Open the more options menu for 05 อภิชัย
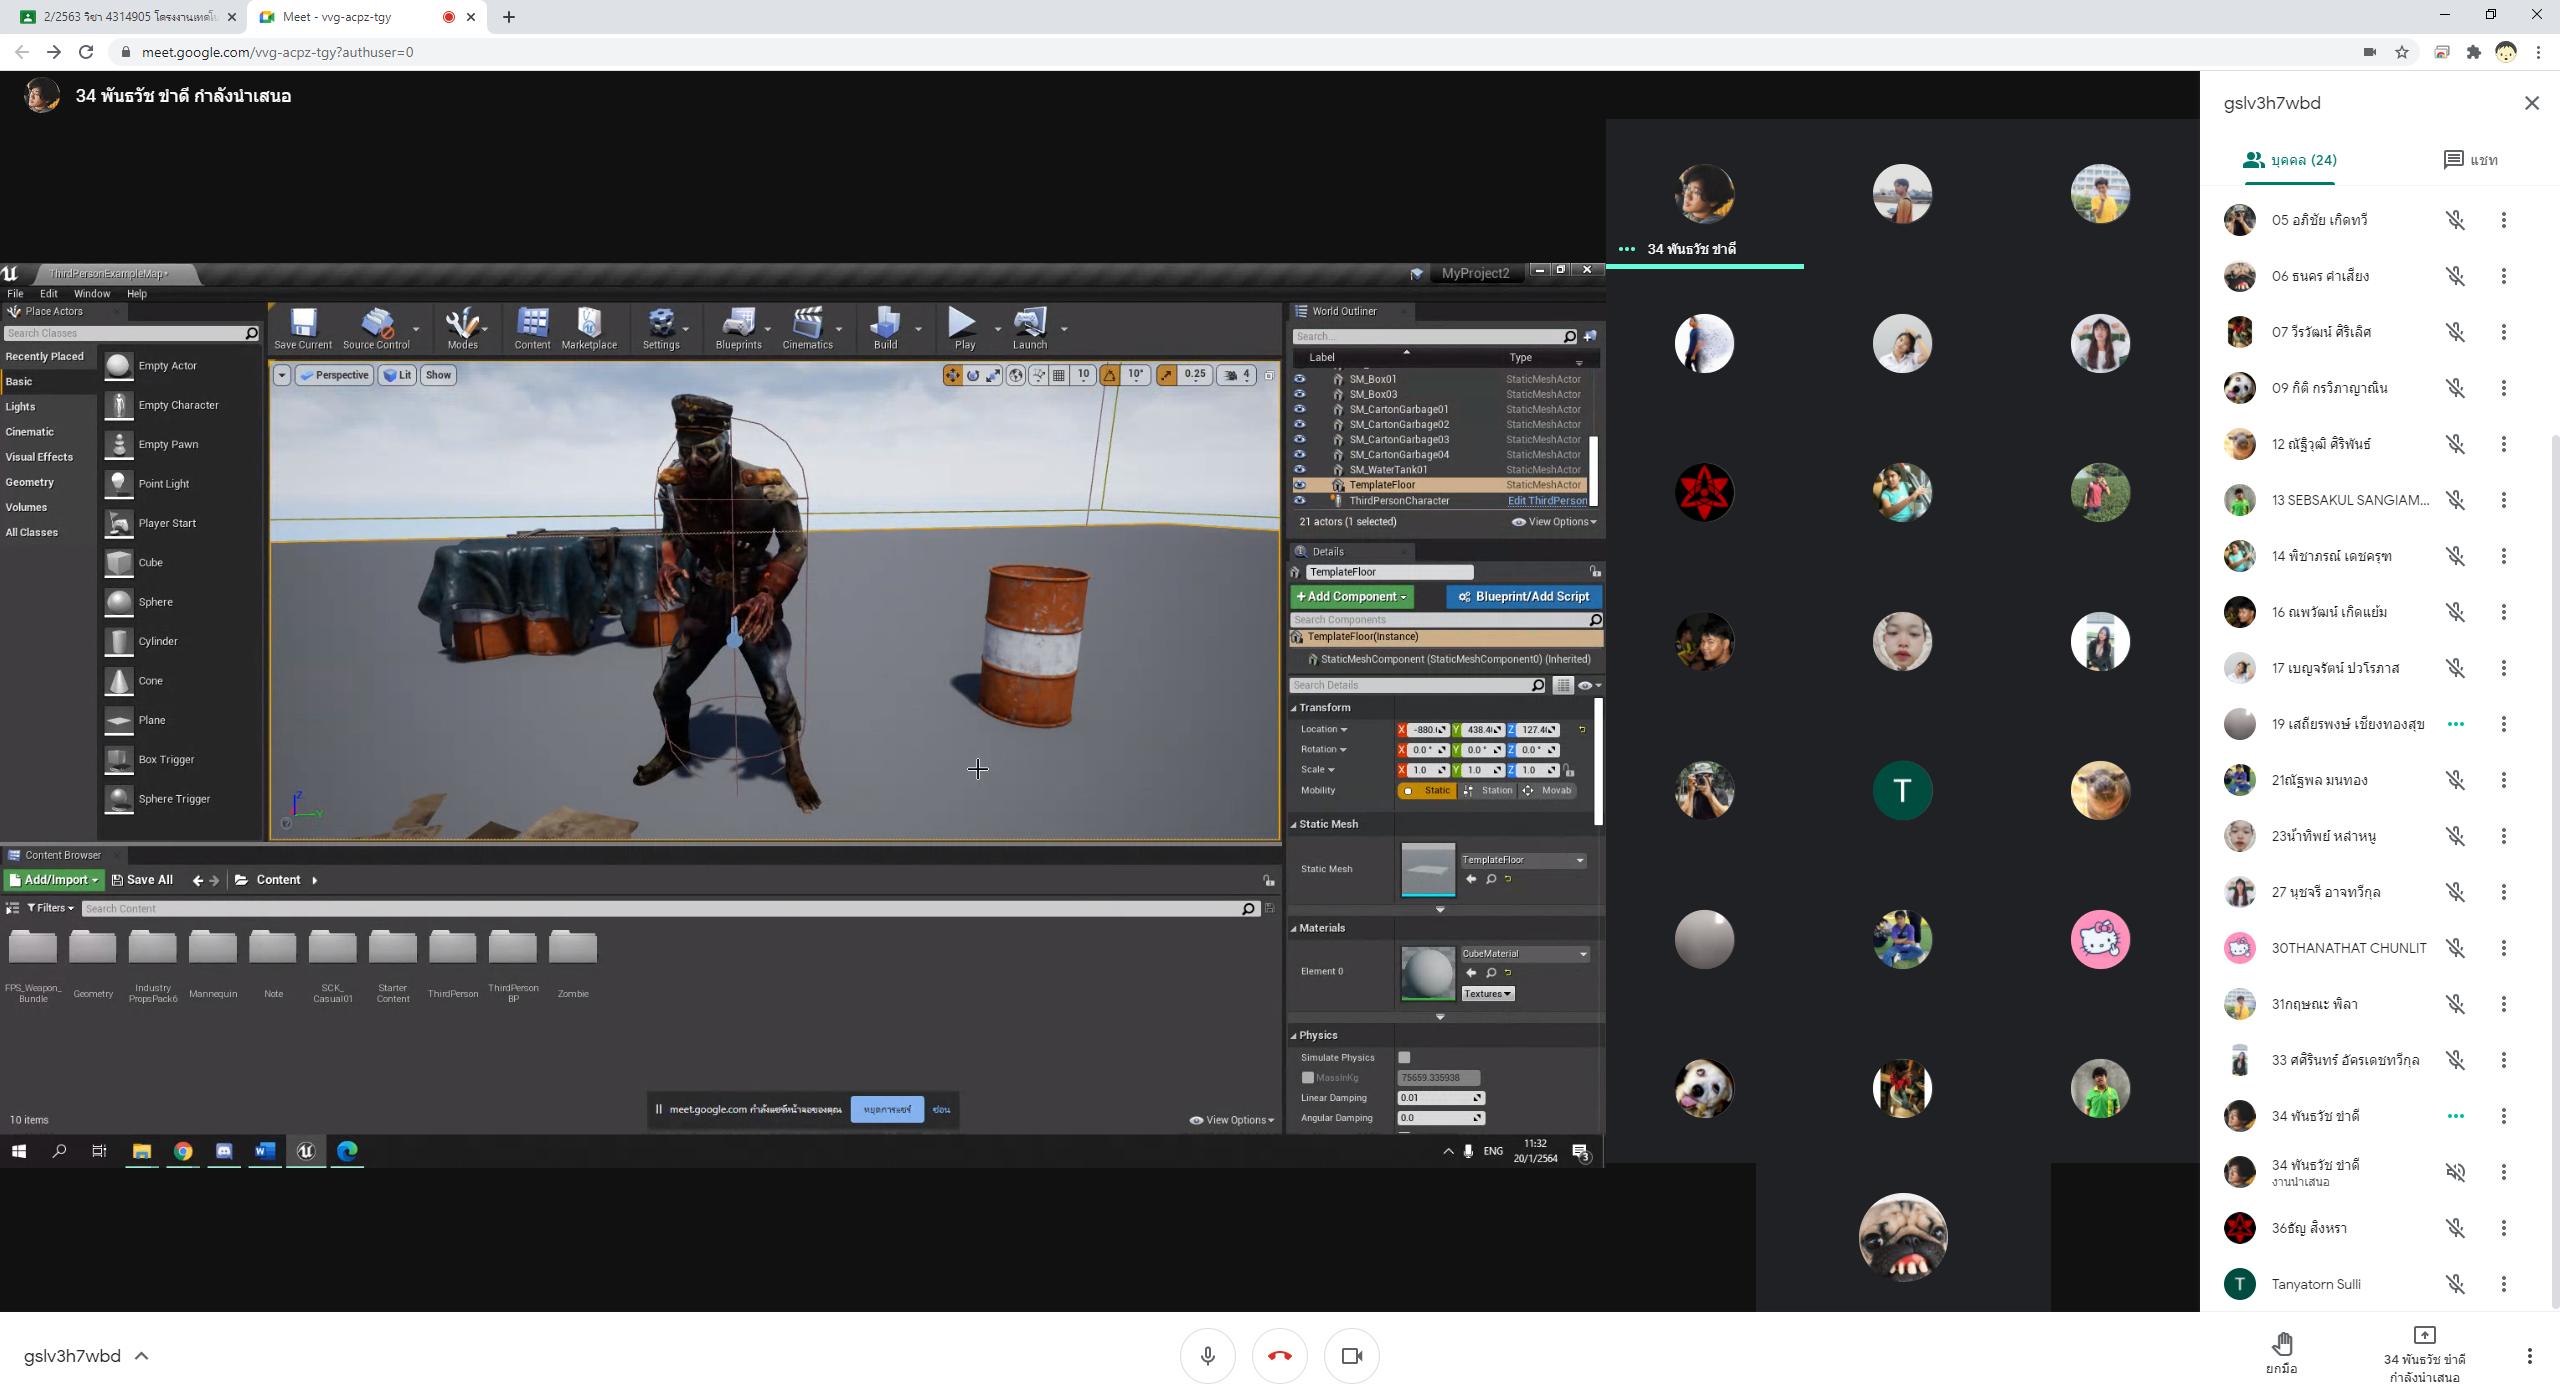The image size is (2560, 1400). tap(2503, 220)
